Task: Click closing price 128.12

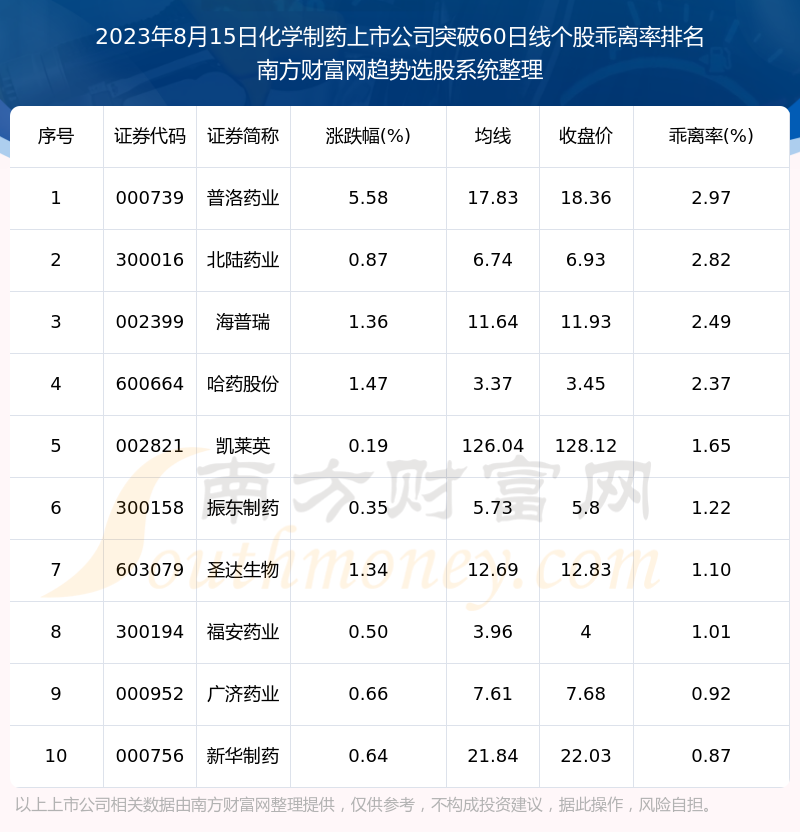Action: (x=586, y=446)
